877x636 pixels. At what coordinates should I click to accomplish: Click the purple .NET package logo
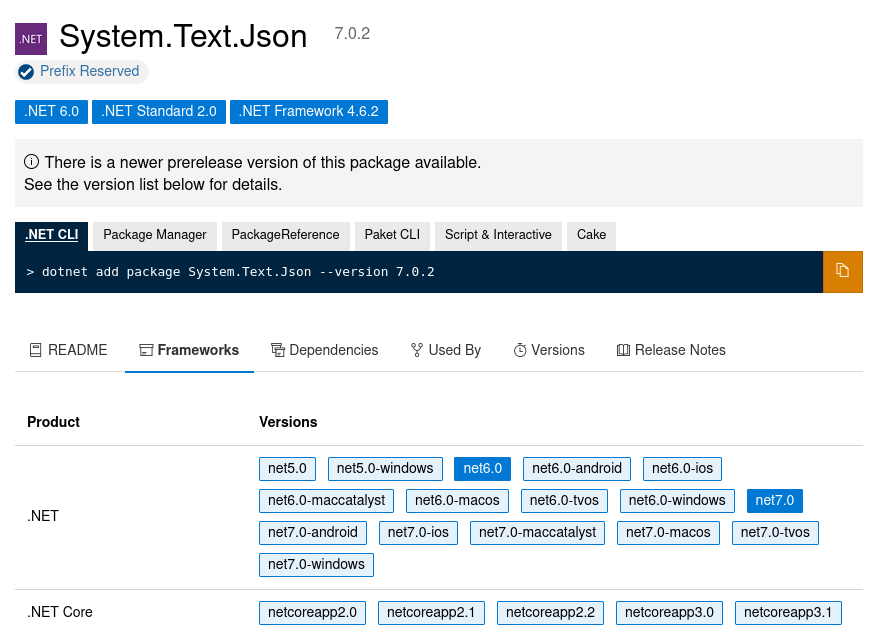click(x=31, y=39)
